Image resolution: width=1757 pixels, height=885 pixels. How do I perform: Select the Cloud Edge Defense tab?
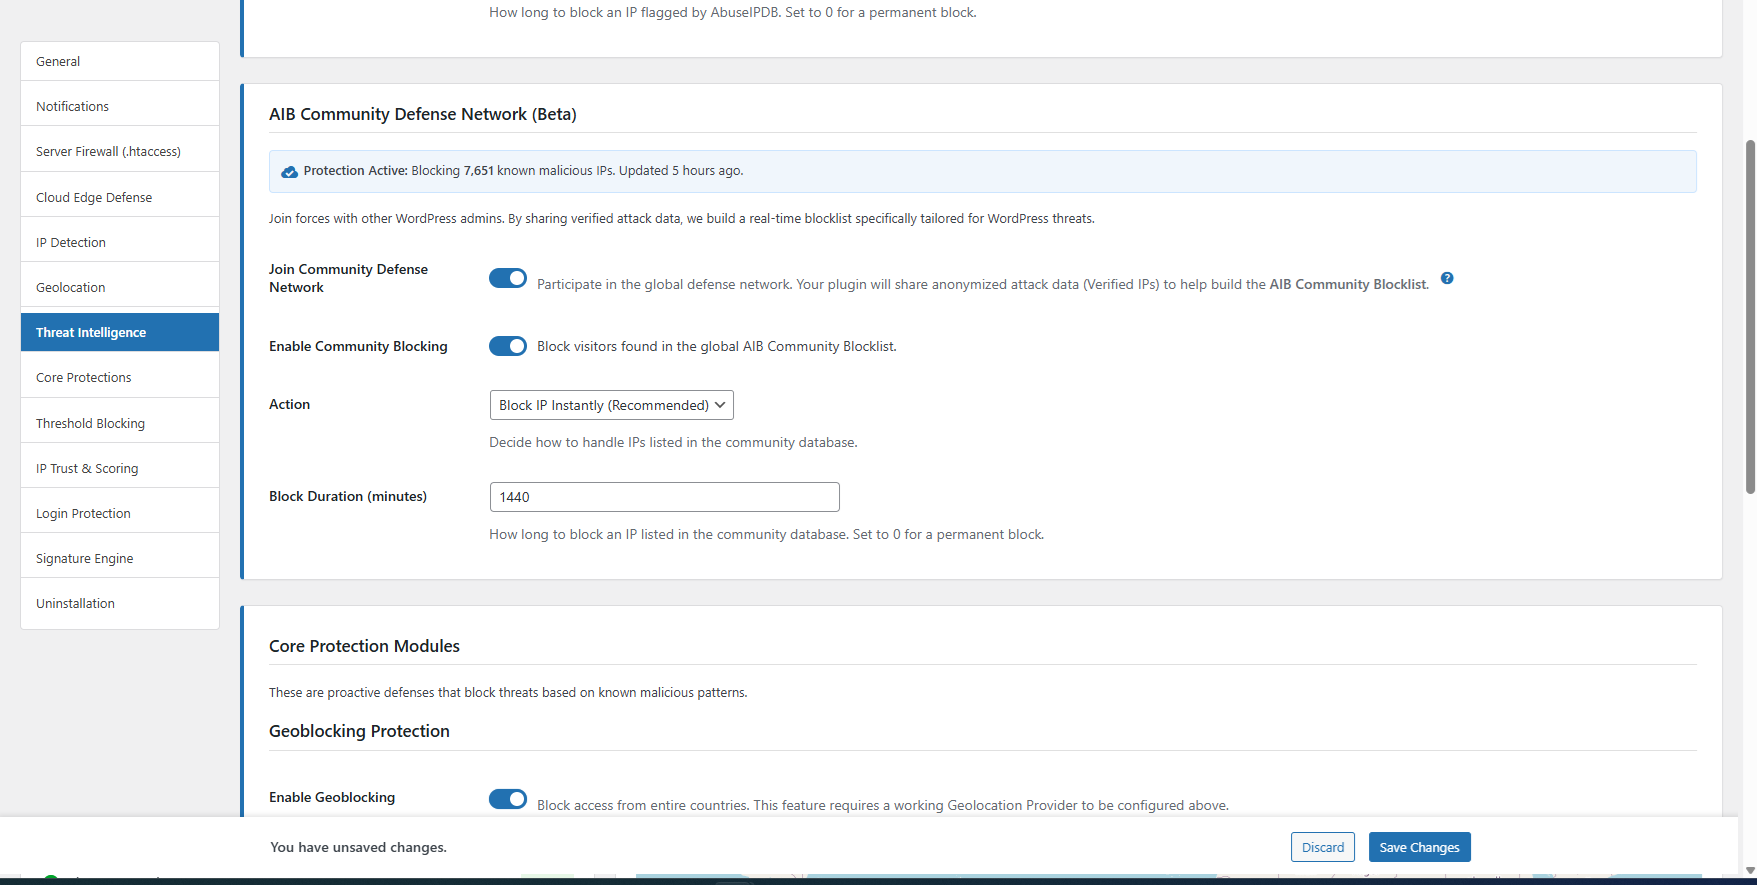(120, 197)
